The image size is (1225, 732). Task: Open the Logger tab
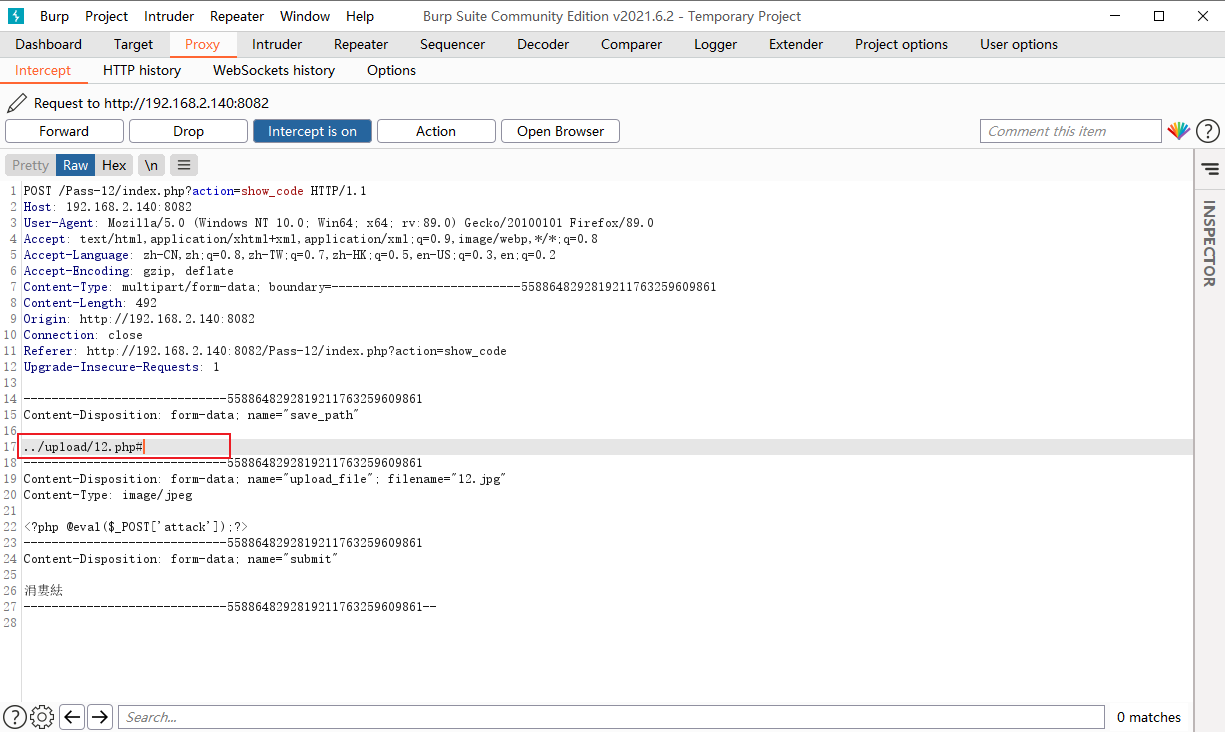click(715, 44)
